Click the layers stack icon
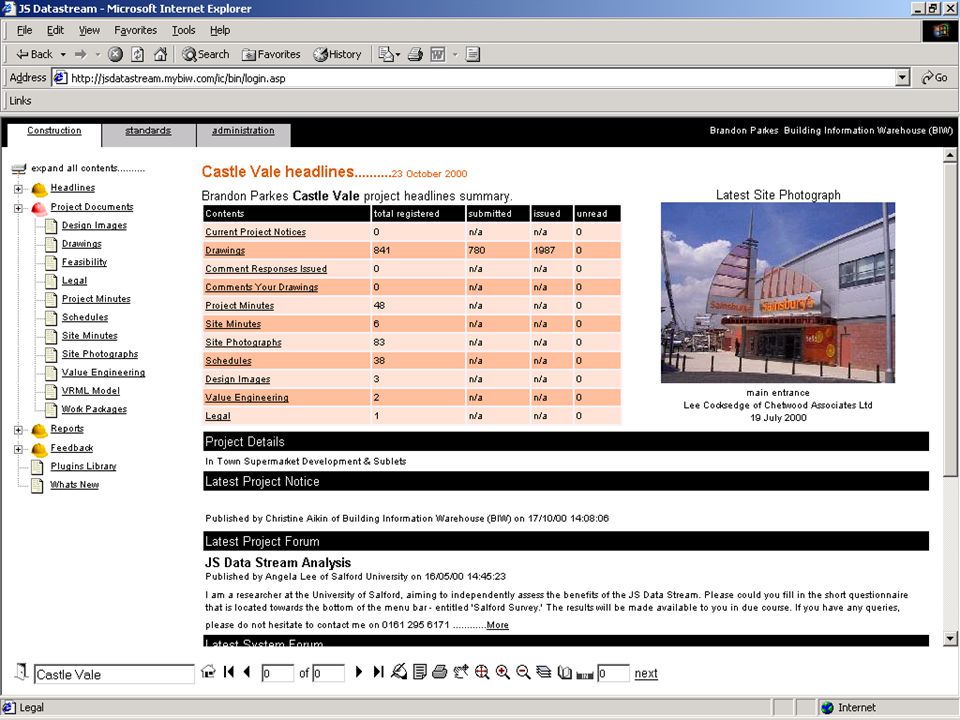Viewport: 960px width, 720px height. tap(544, 672)
